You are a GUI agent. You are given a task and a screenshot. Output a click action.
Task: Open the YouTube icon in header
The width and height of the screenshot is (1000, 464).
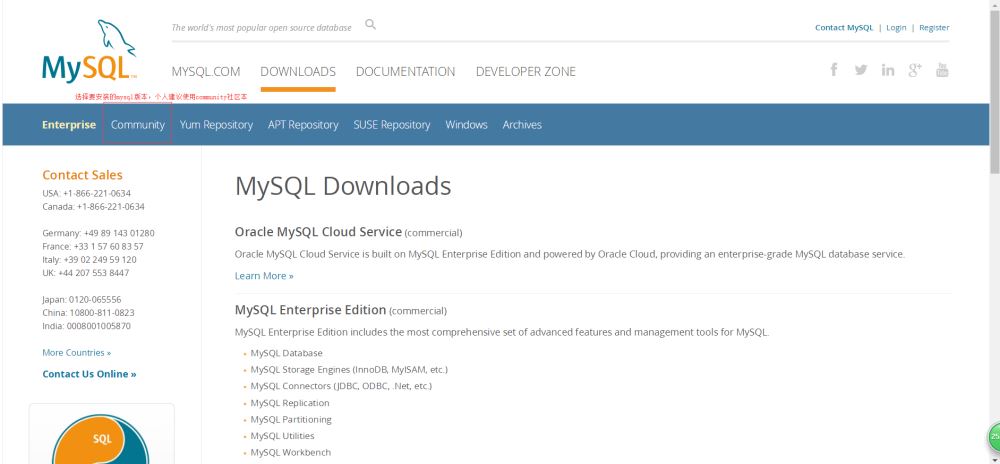pos(942,70)
